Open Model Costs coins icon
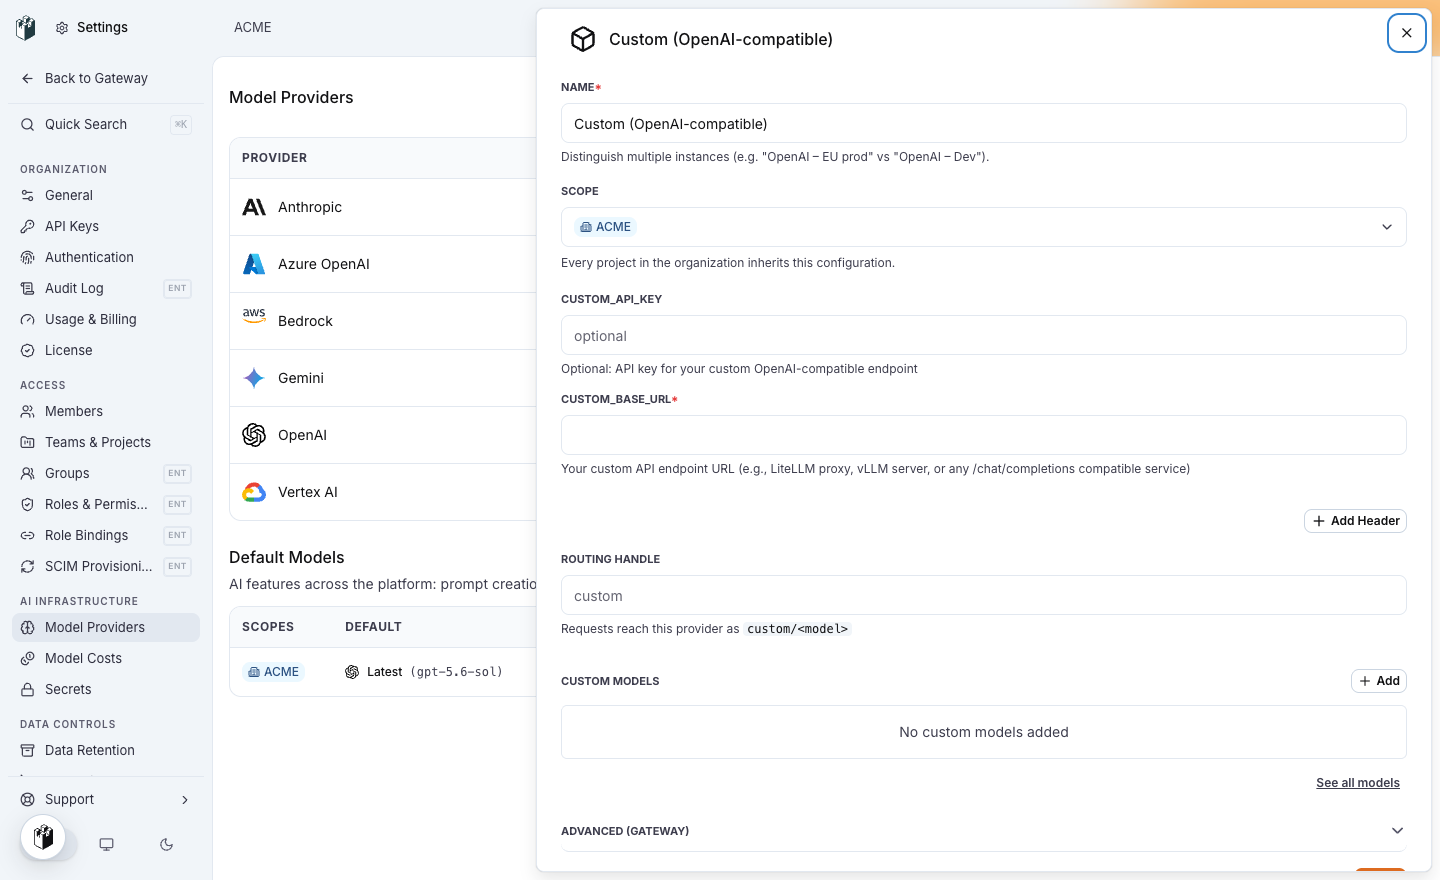 point(28,659)
